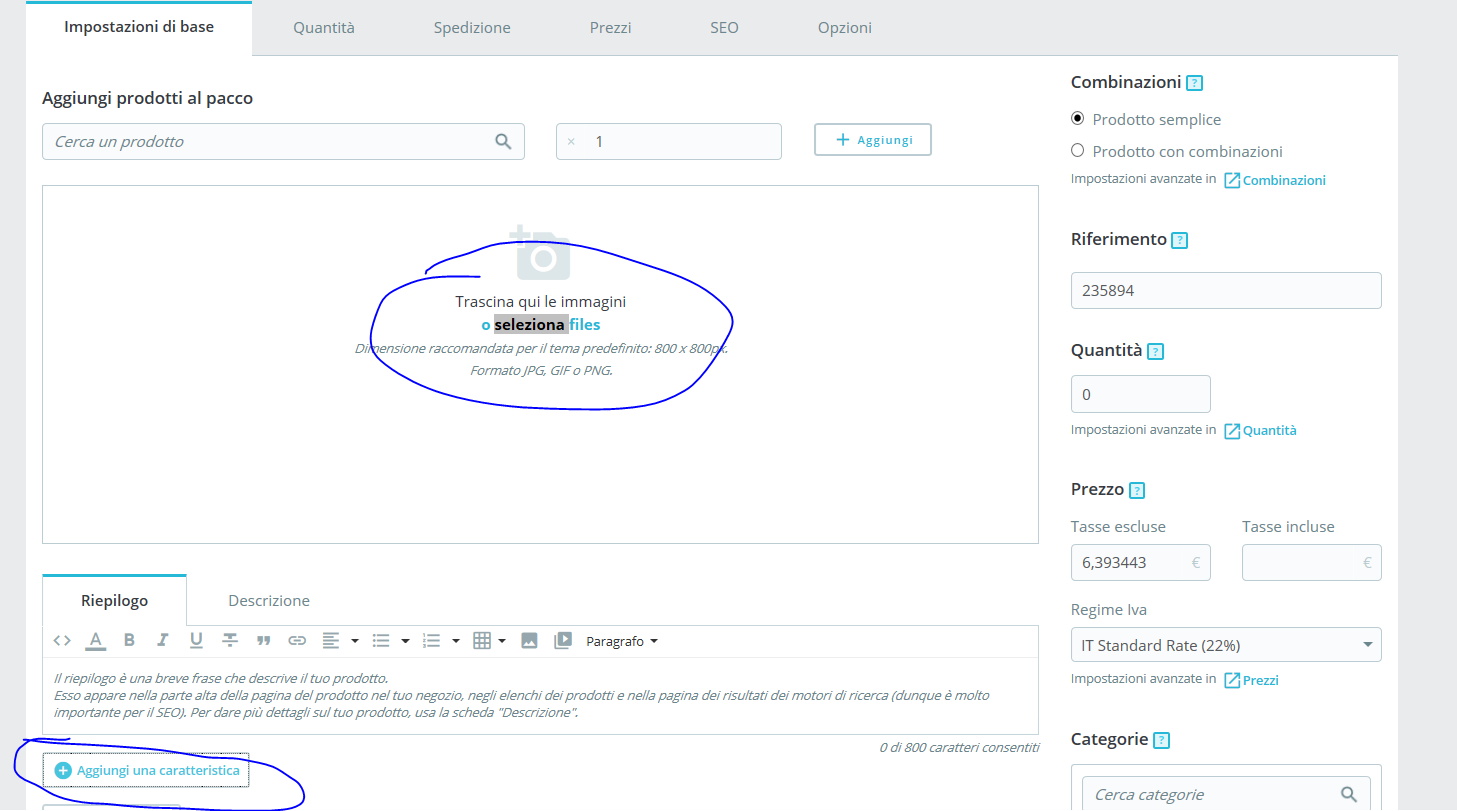This screenshot has height=811, width=1457.
Task: Click the numbered list icon
Action: click(x=431, y=641)
